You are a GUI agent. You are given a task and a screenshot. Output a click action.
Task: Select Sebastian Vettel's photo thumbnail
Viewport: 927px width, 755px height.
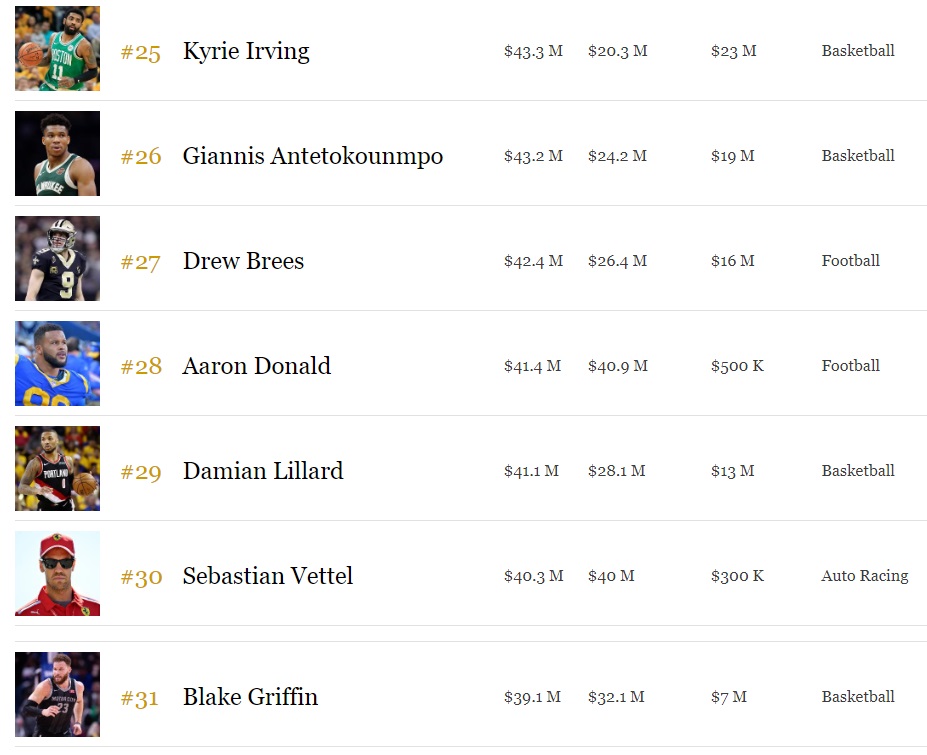pyautogui.click(x=57, y=573)
